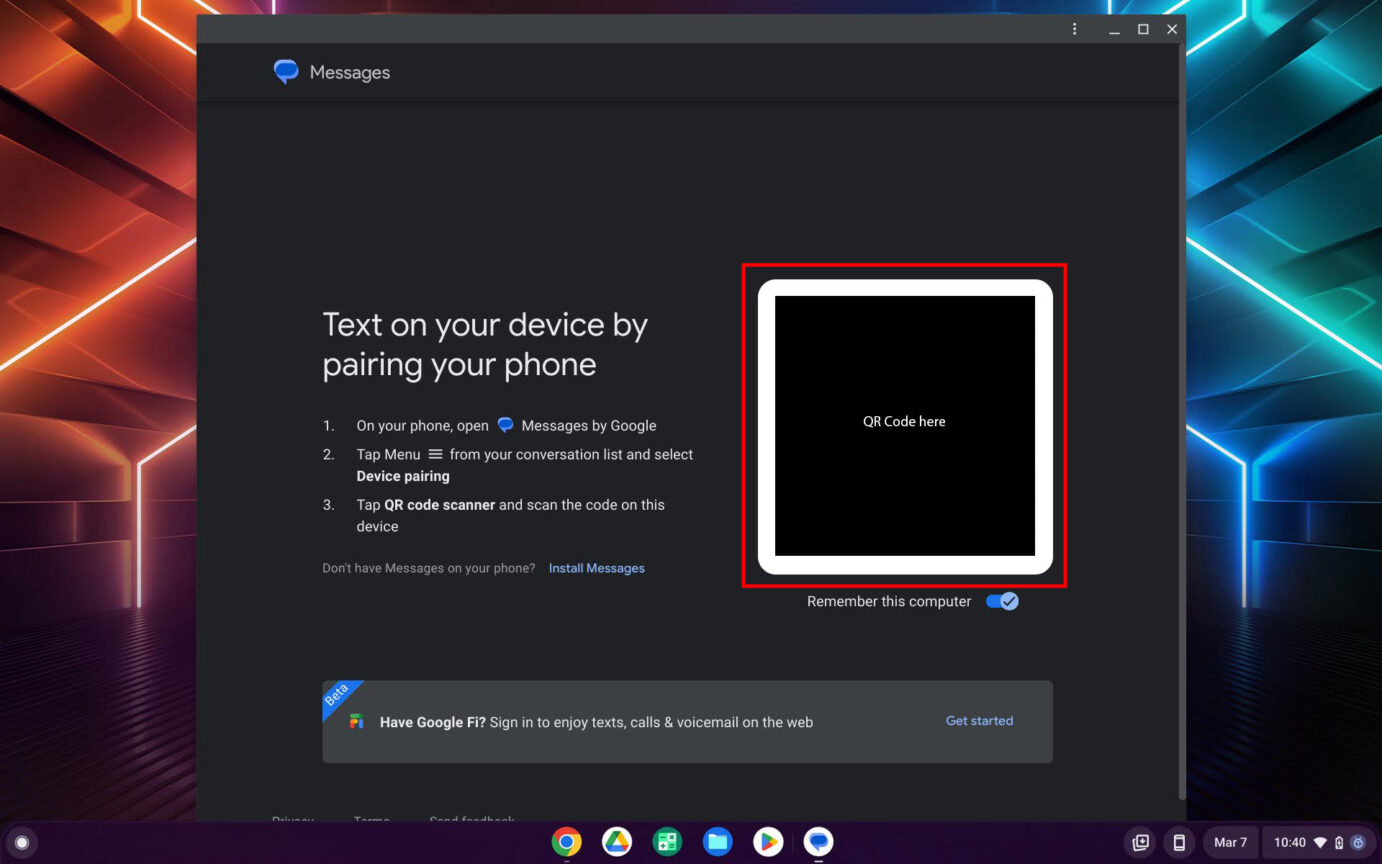Image resolution: width=1382 pixels, height=864 pixels.
Task: Click the Messages logo in the app header
Action: [285, 71]
